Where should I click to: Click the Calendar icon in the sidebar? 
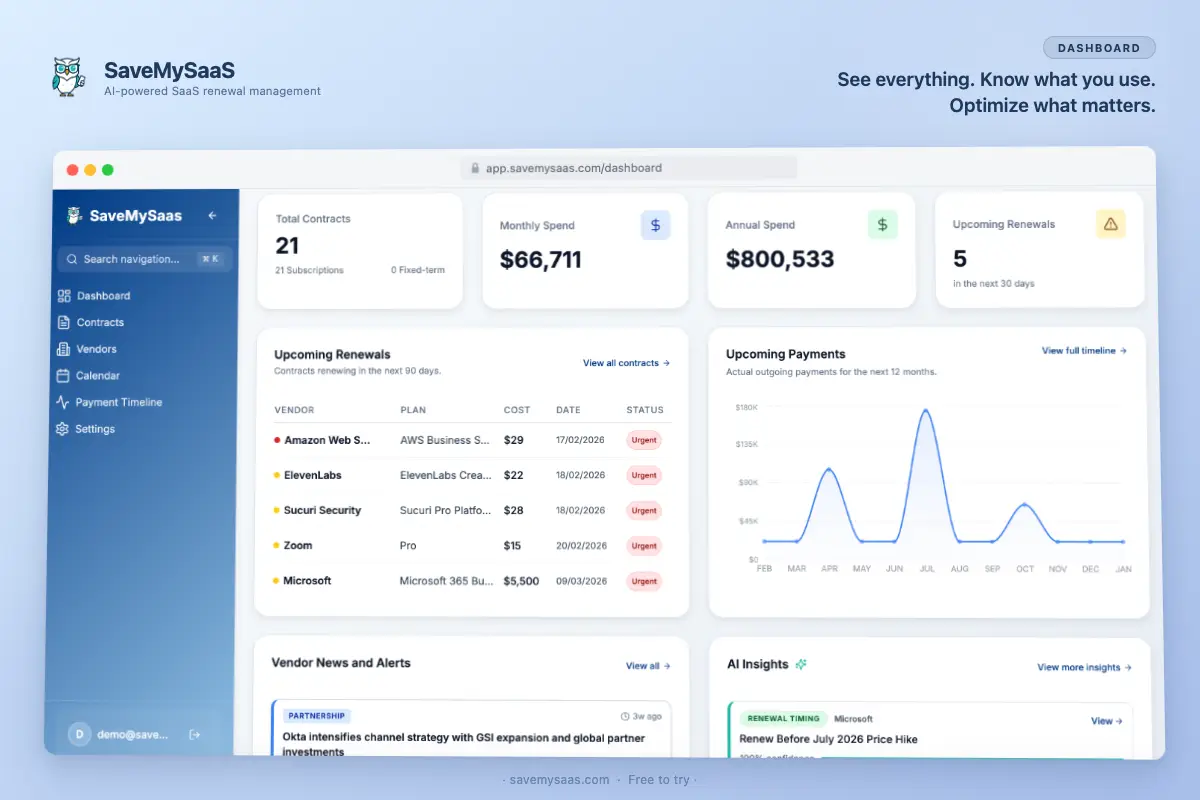[x=64, y=376]
